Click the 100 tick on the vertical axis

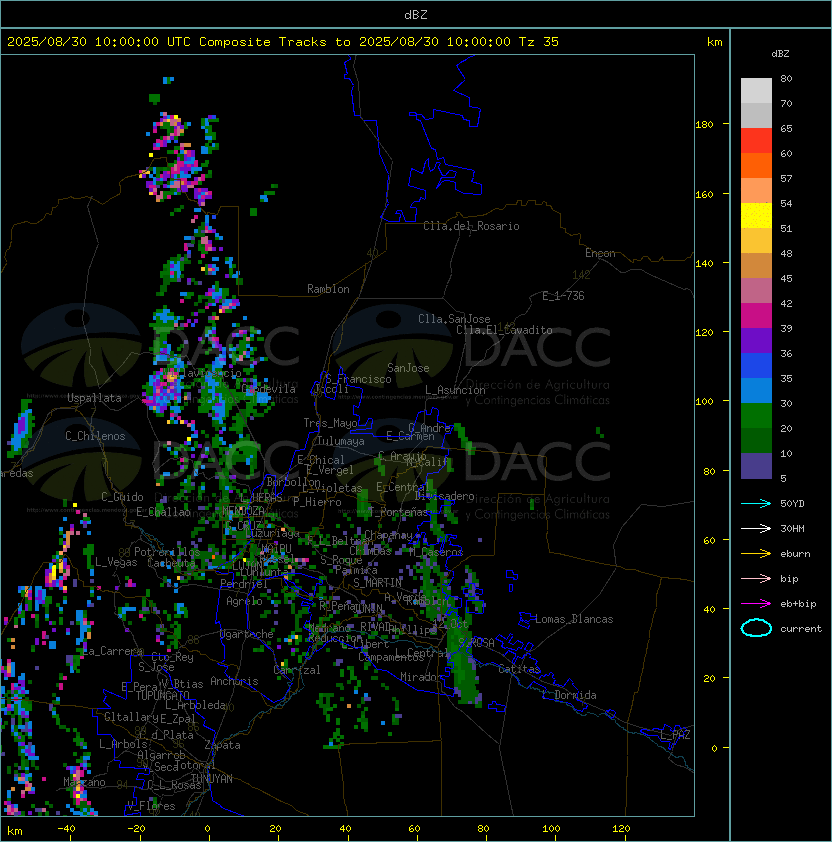(x=704, y=402)
